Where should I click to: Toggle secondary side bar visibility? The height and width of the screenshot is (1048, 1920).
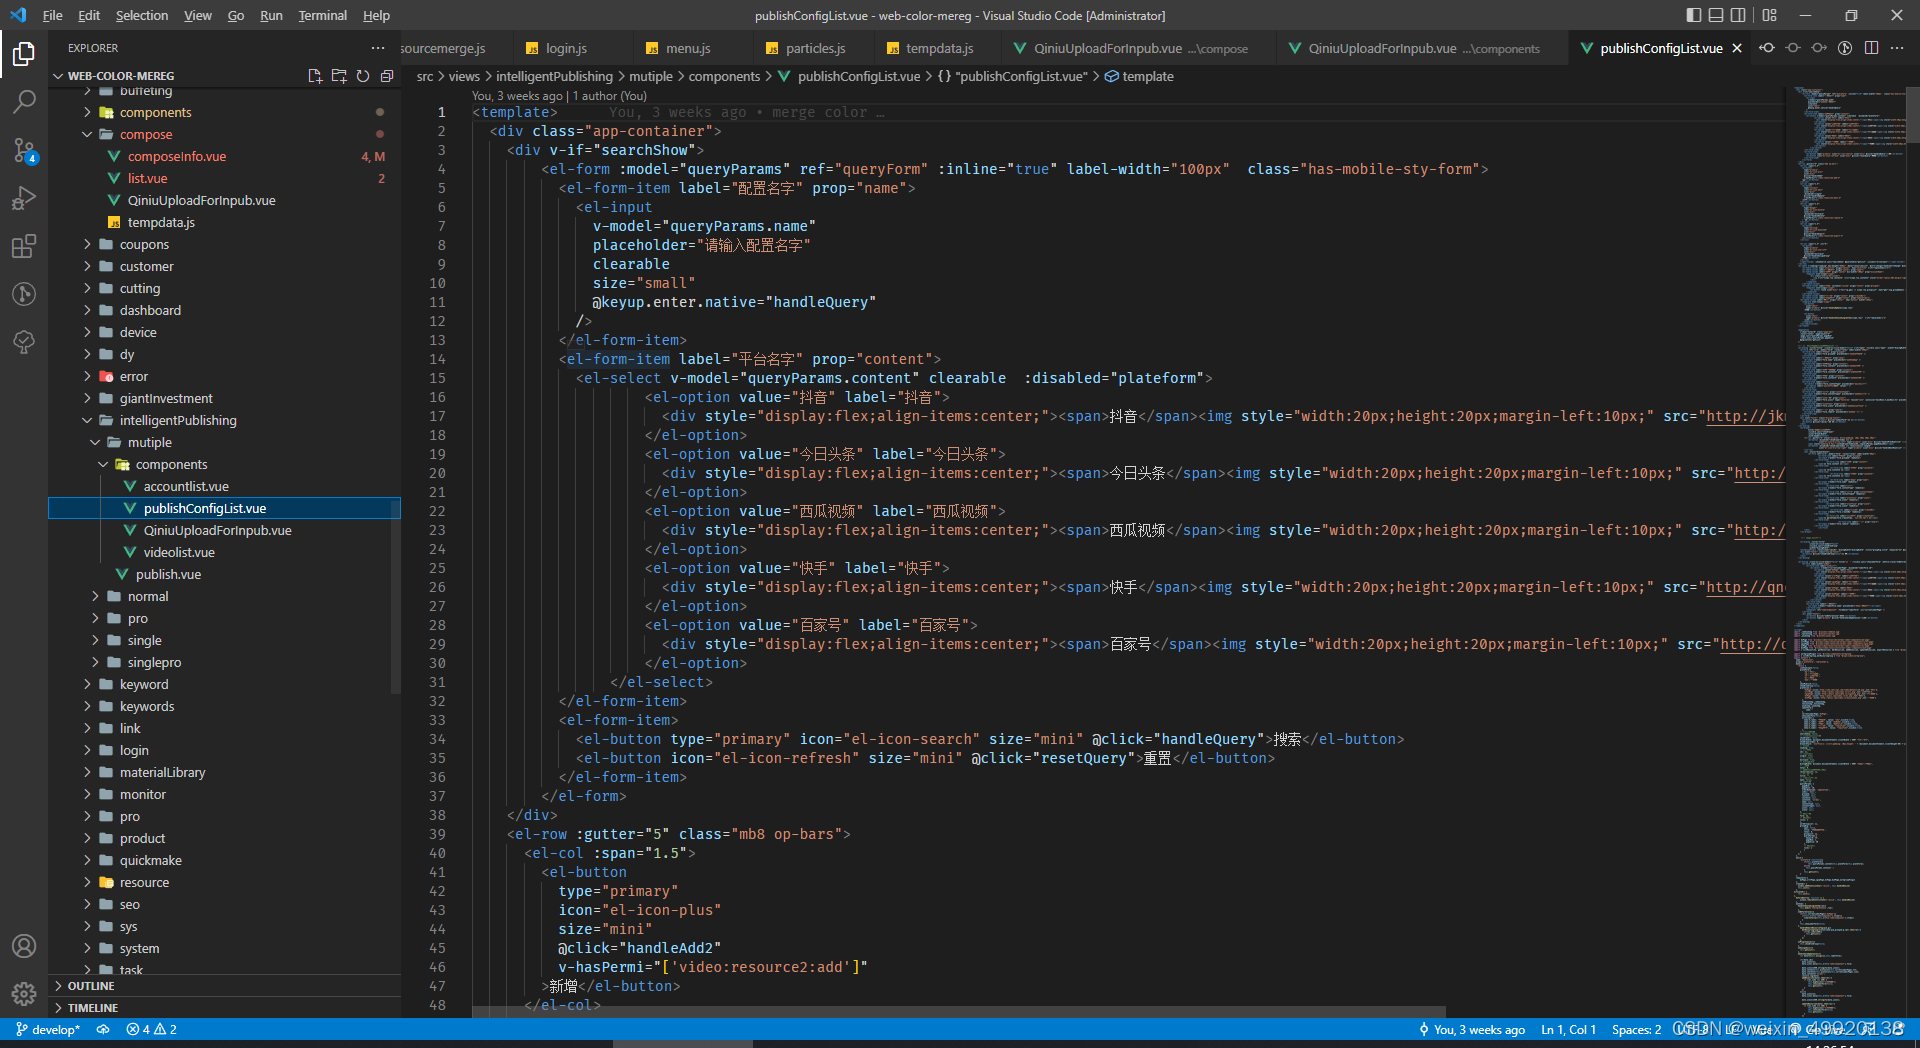tap(1738, 15)
